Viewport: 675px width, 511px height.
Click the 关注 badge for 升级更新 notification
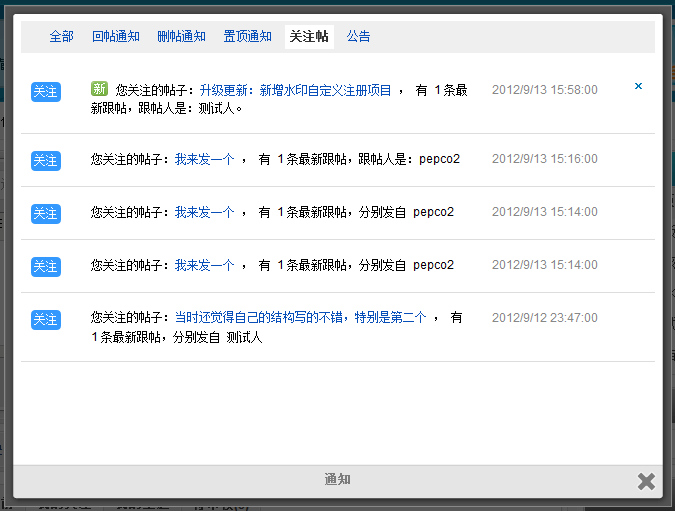point(46,92)
